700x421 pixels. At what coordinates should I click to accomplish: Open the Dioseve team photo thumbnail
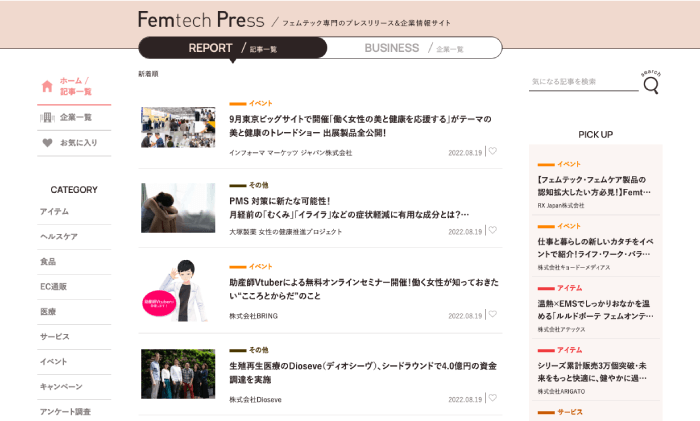pyautogui.click(x=178, y=374)
